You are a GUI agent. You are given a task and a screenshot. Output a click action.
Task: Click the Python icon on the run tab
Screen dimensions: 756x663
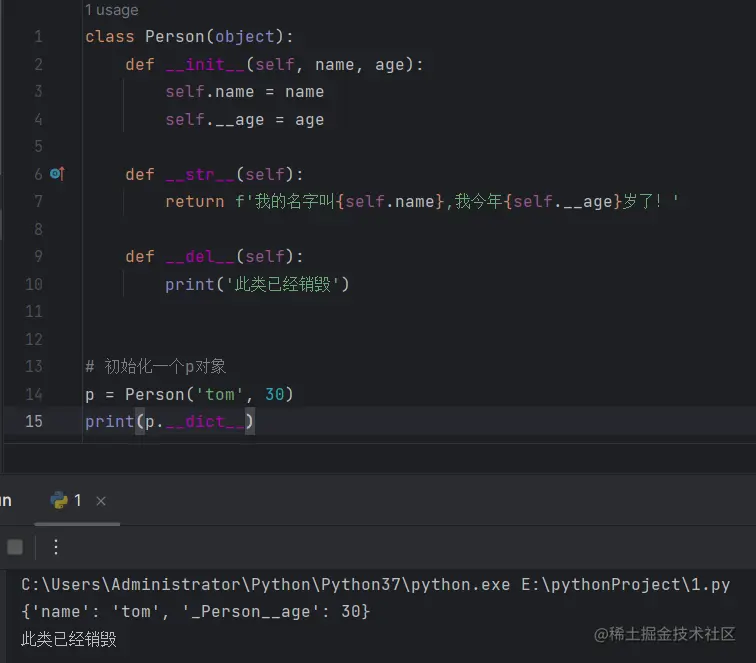(x=59, y=501)
